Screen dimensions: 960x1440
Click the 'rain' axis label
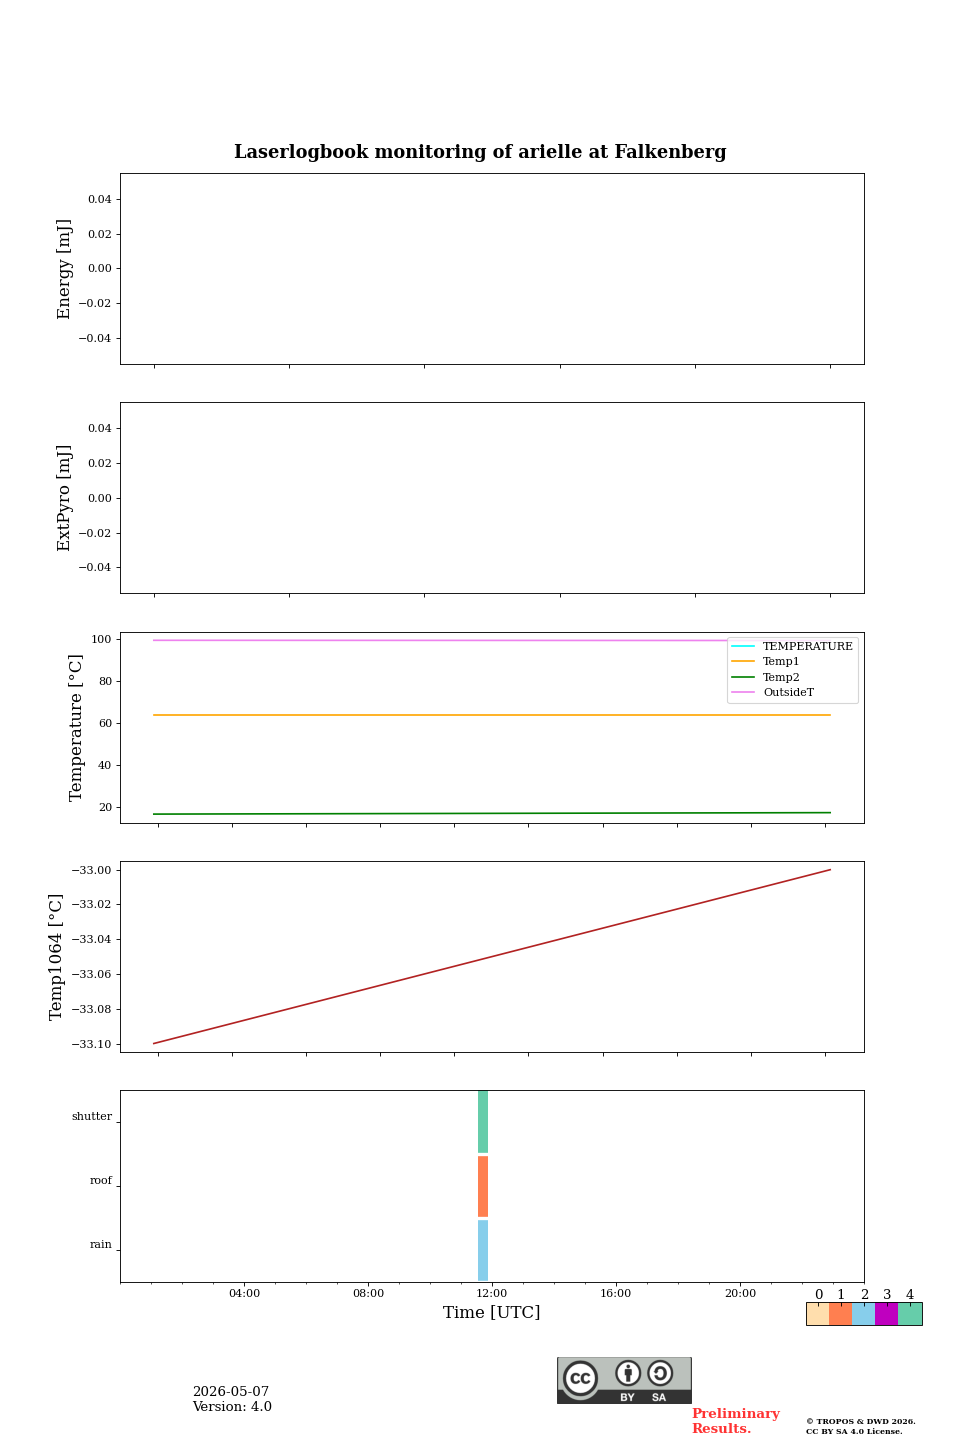point(101,1245)
